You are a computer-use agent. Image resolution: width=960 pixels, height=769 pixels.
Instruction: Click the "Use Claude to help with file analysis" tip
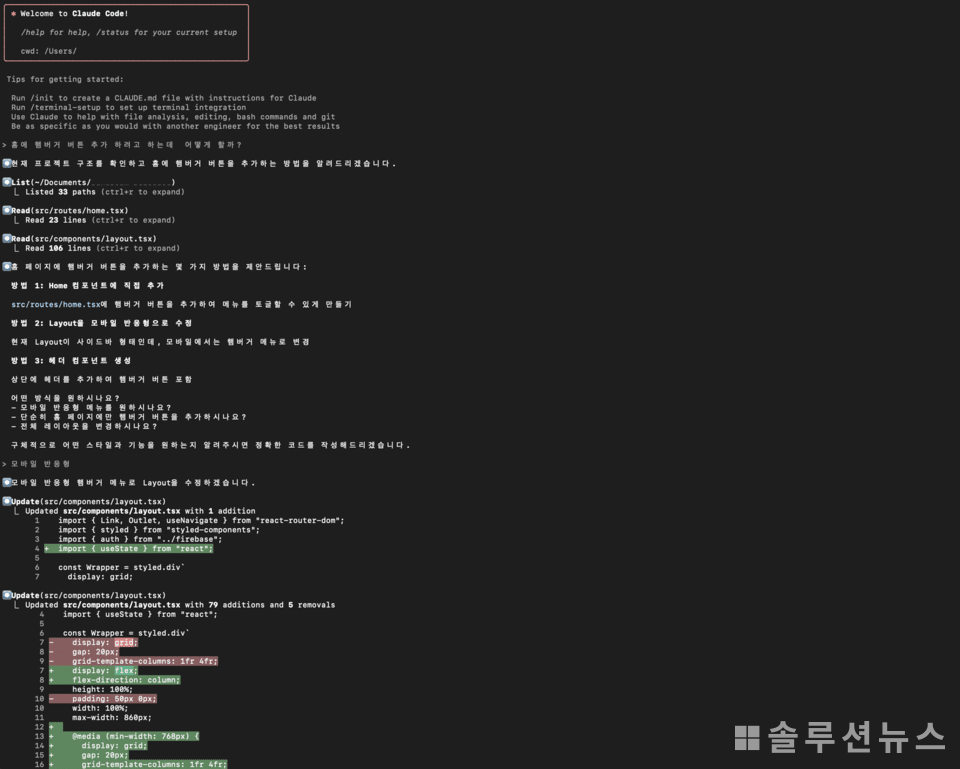coord(173,117)
